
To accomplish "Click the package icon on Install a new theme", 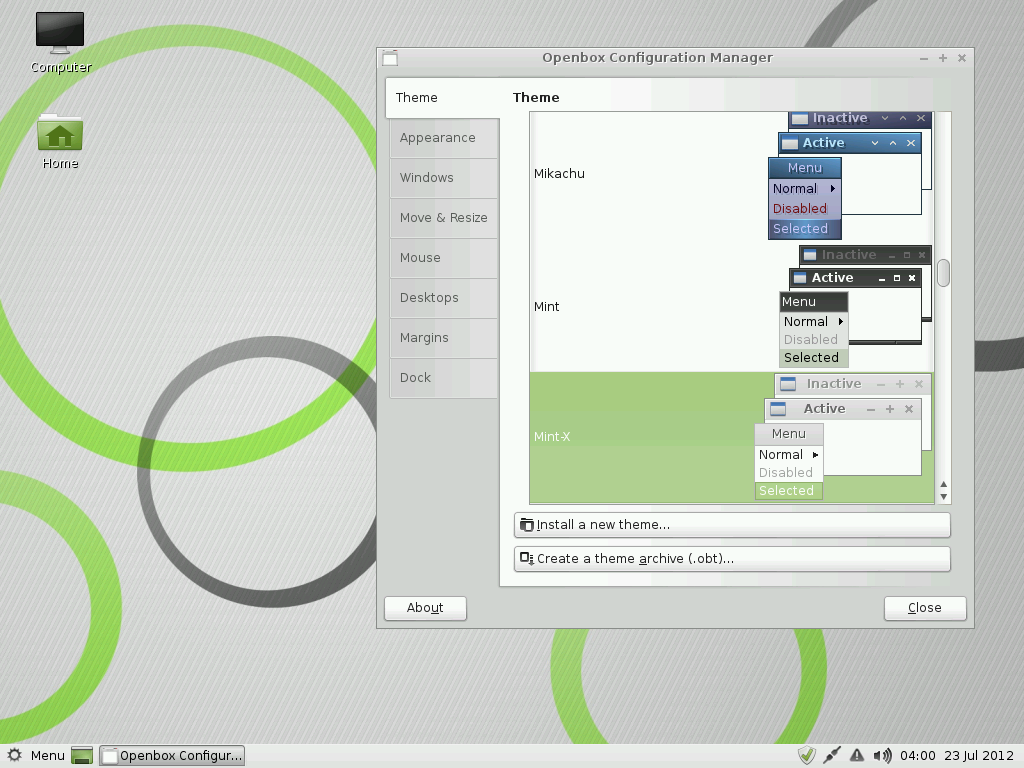I will [x=526, y=524].
